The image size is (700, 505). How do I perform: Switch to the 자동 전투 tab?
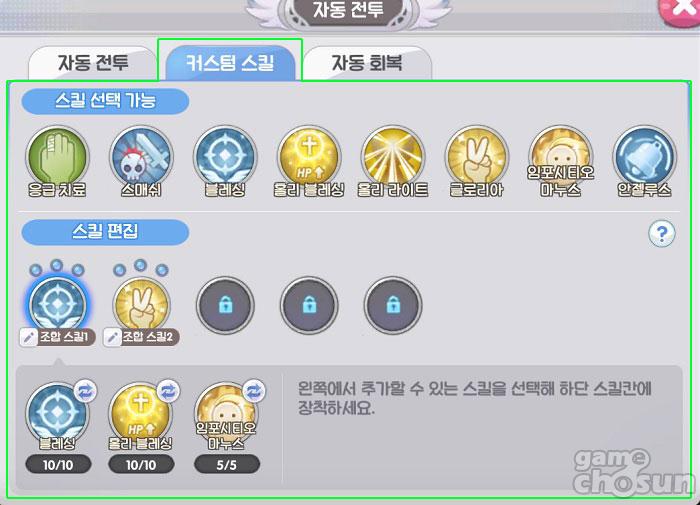[93, 63]
